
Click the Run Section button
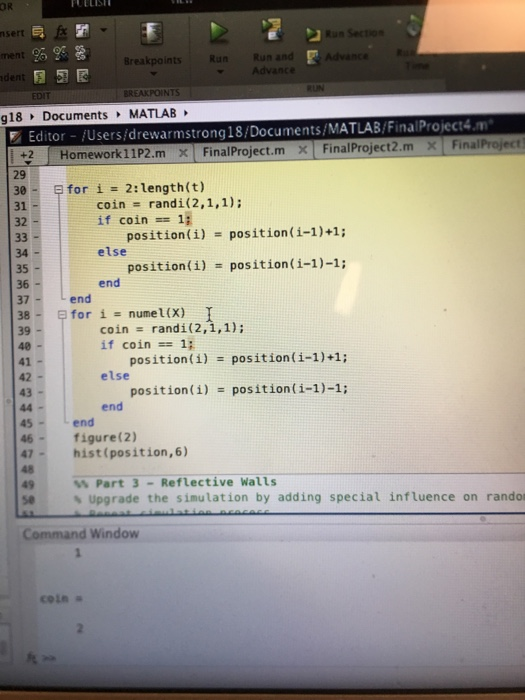click(x=345, y=34)
